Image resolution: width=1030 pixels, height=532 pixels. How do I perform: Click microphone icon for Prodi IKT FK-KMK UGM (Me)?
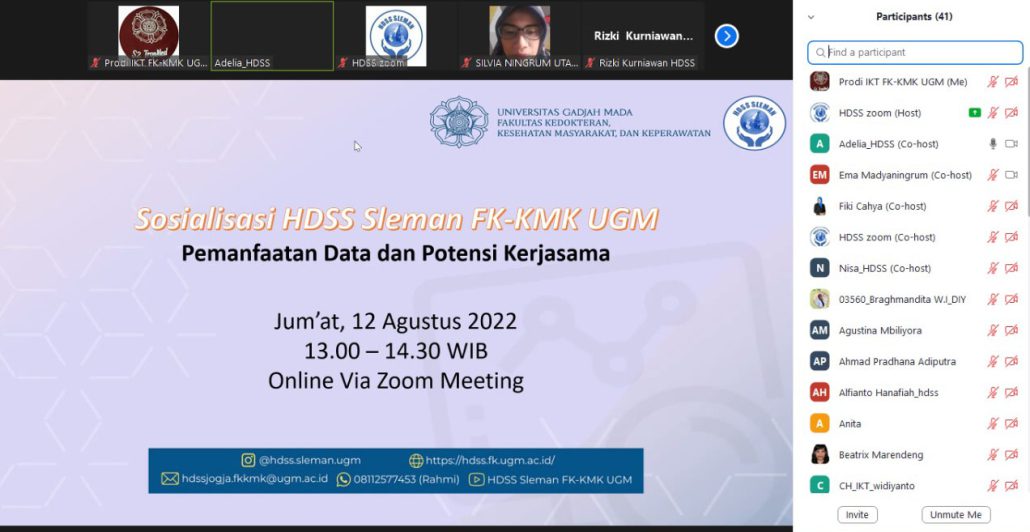click(x=993, y=81)
